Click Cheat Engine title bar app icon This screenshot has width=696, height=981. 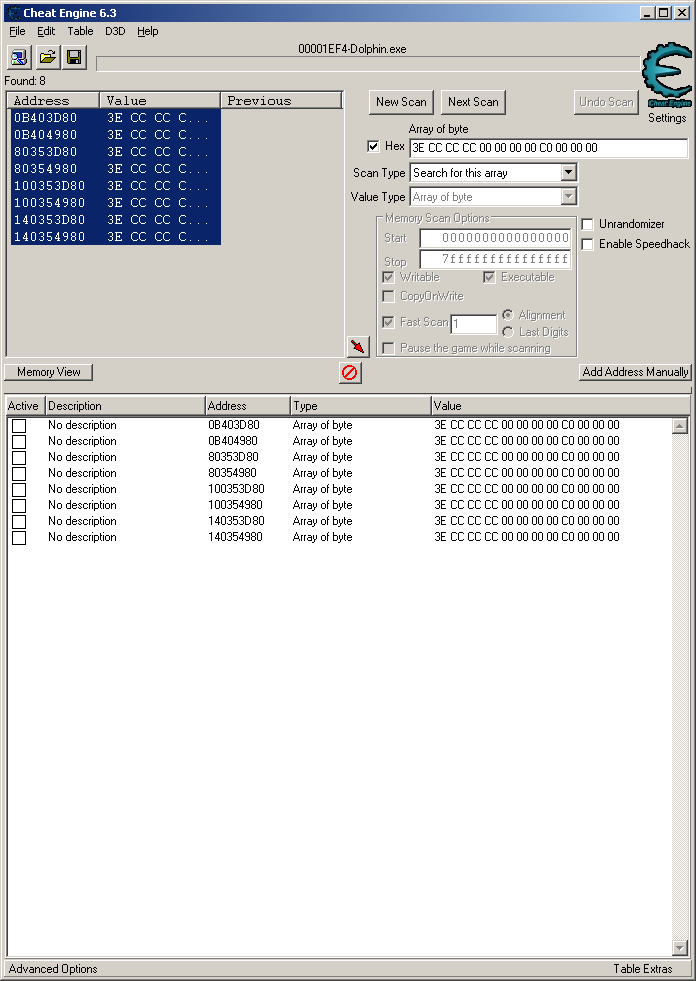(13, 13)
